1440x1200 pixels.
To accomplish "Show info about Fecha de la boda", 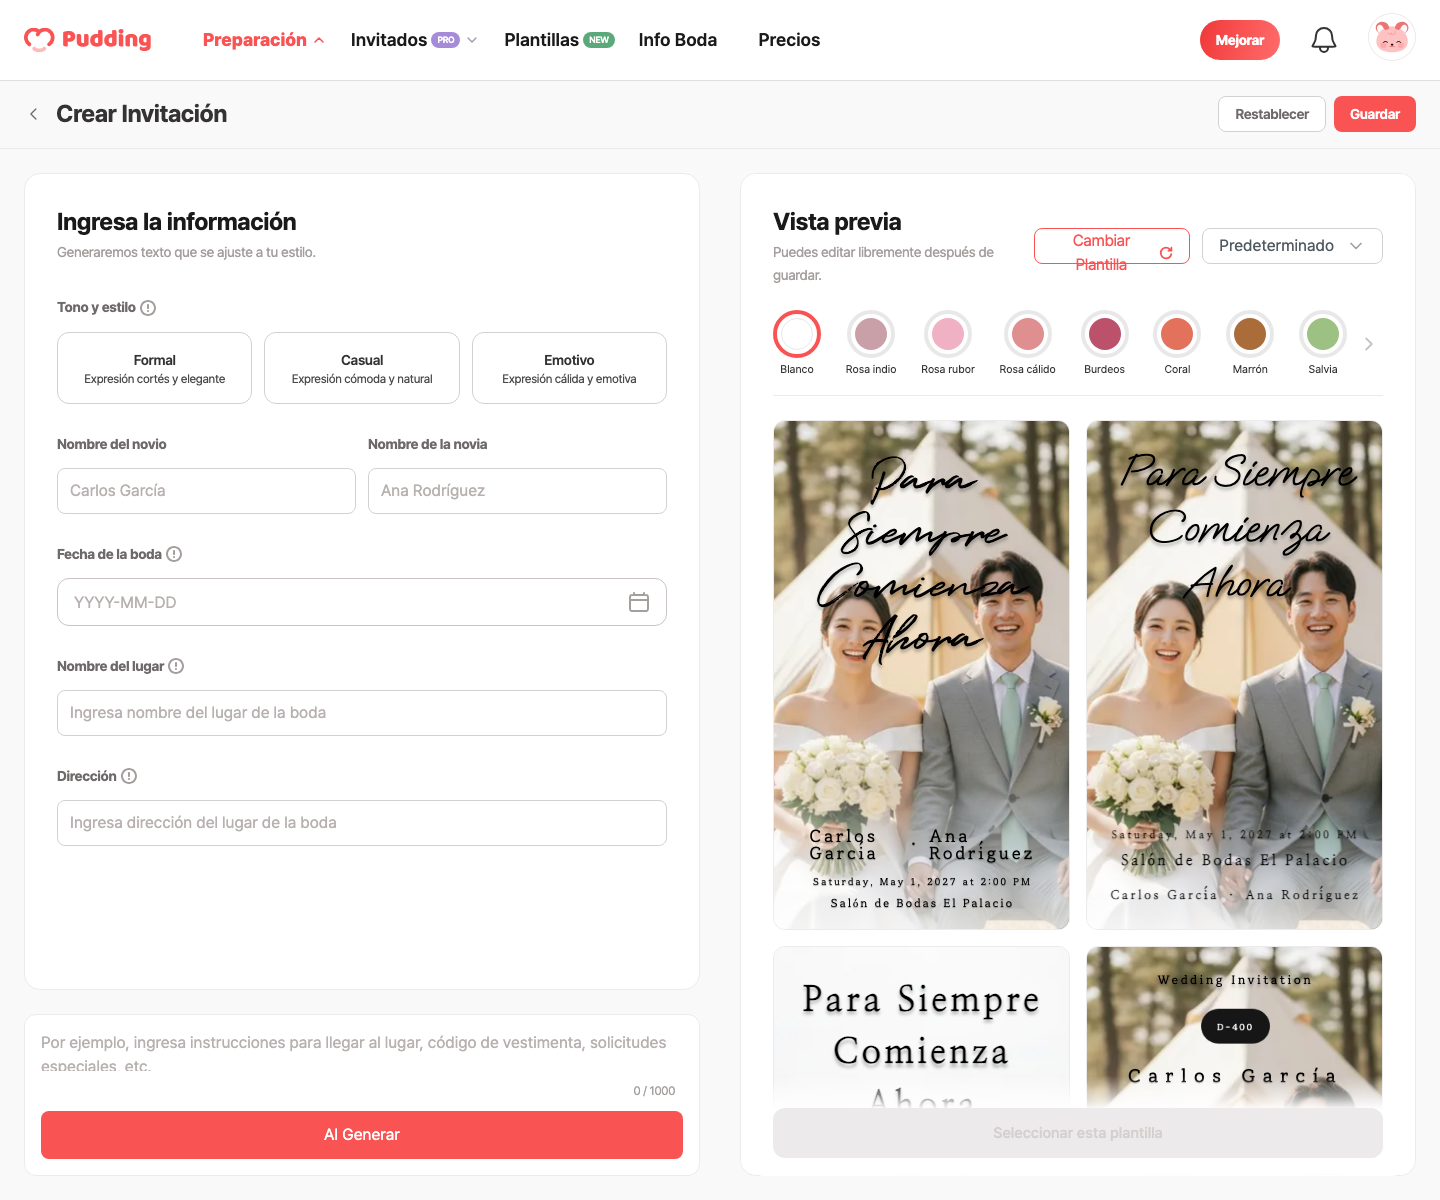I will pos(174,554).
